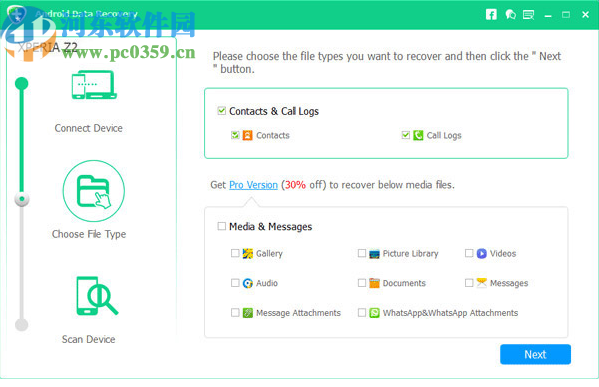Click the green Call Logs icon

[418, 135]
